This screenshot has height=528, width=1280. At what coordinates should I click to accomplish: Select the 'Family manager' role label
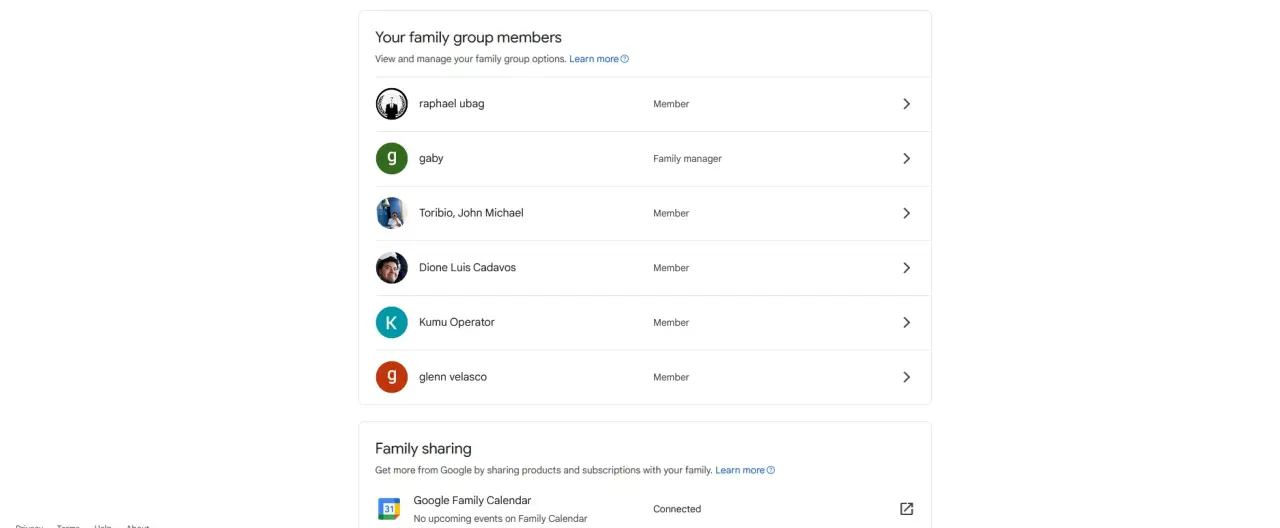point(687,159)
